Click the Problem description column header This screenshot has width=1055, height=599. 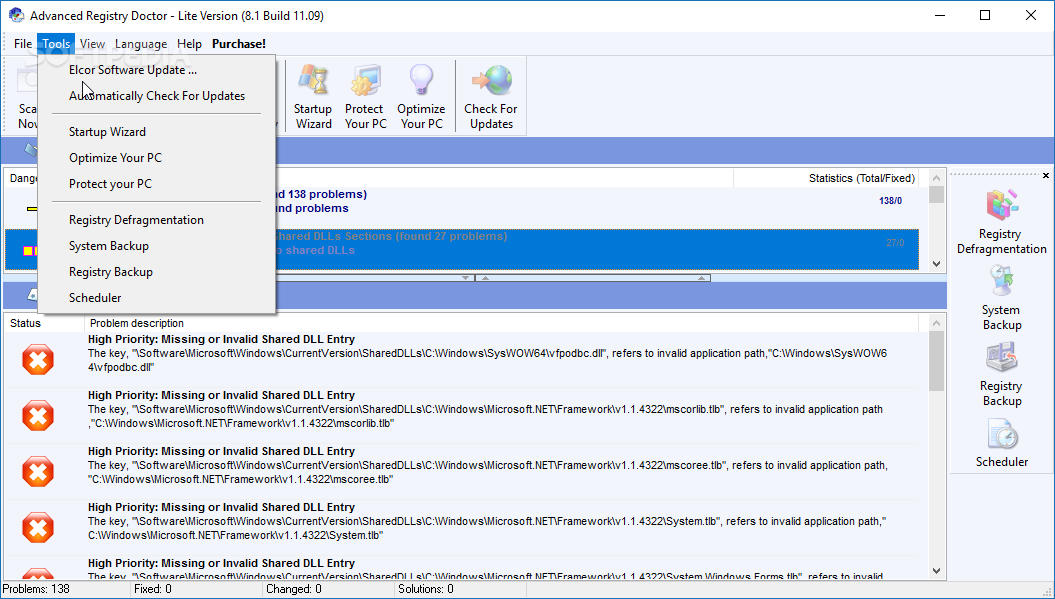501,323
